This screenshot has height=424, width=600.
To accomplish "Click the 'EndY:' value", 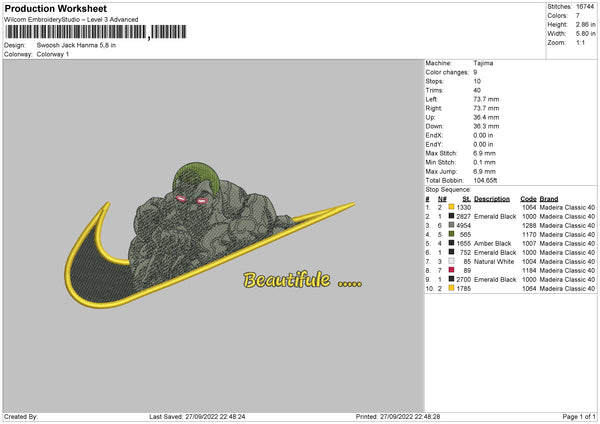I will coord(483,144).
